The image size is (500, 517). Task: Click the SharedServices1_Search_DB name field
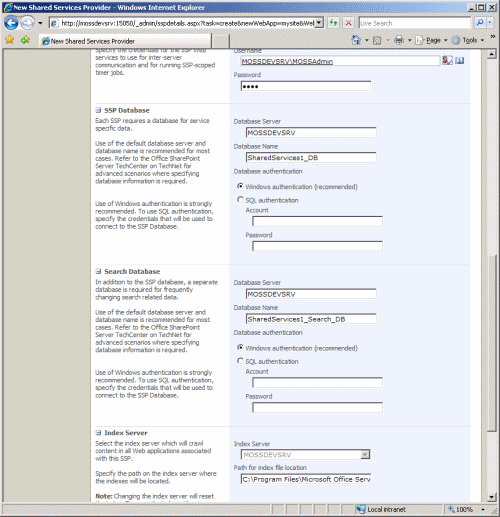[x=311, y=319]
